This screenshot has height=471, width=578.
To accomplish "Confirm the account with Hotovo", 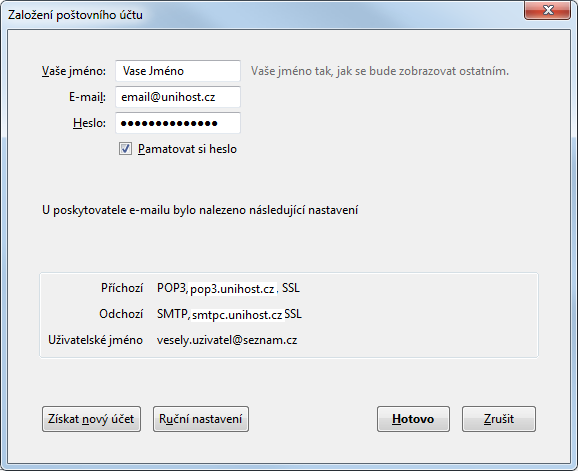I will pyautogui.click(x=413, y=419).
